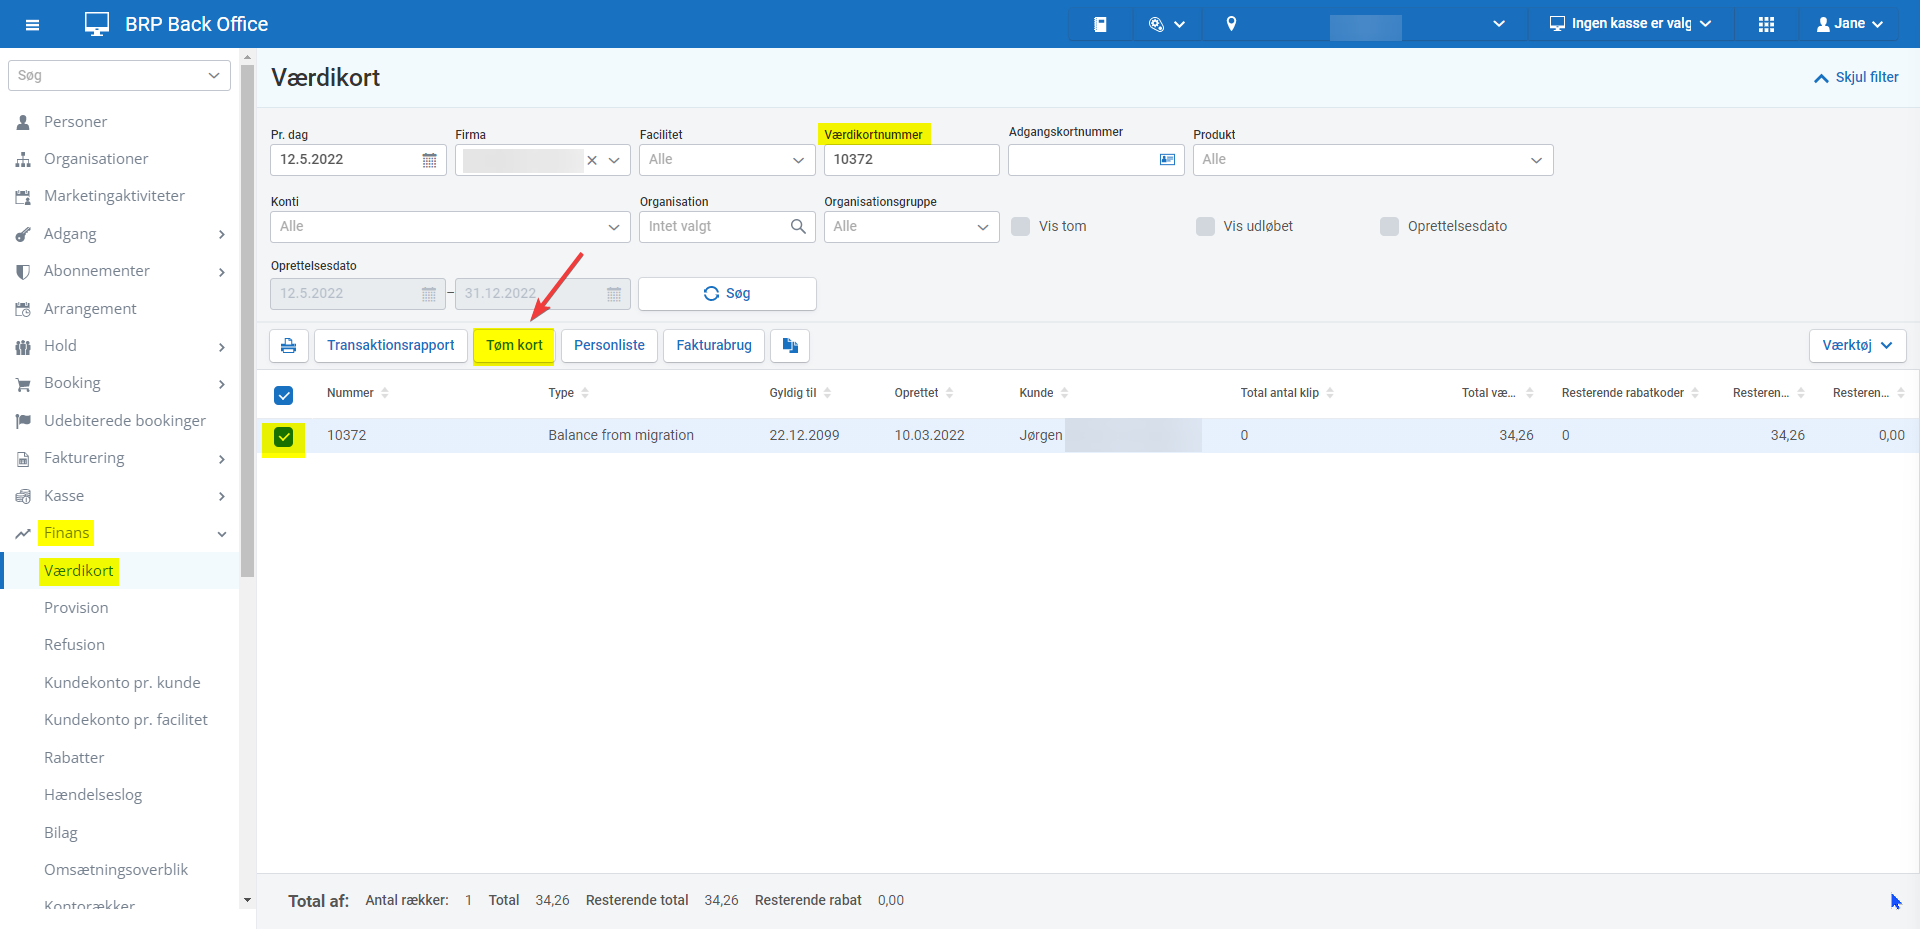The width and height of the screenshot is (1920, 929).
Task: Open Personer in the sidebar
Action: 75,121
